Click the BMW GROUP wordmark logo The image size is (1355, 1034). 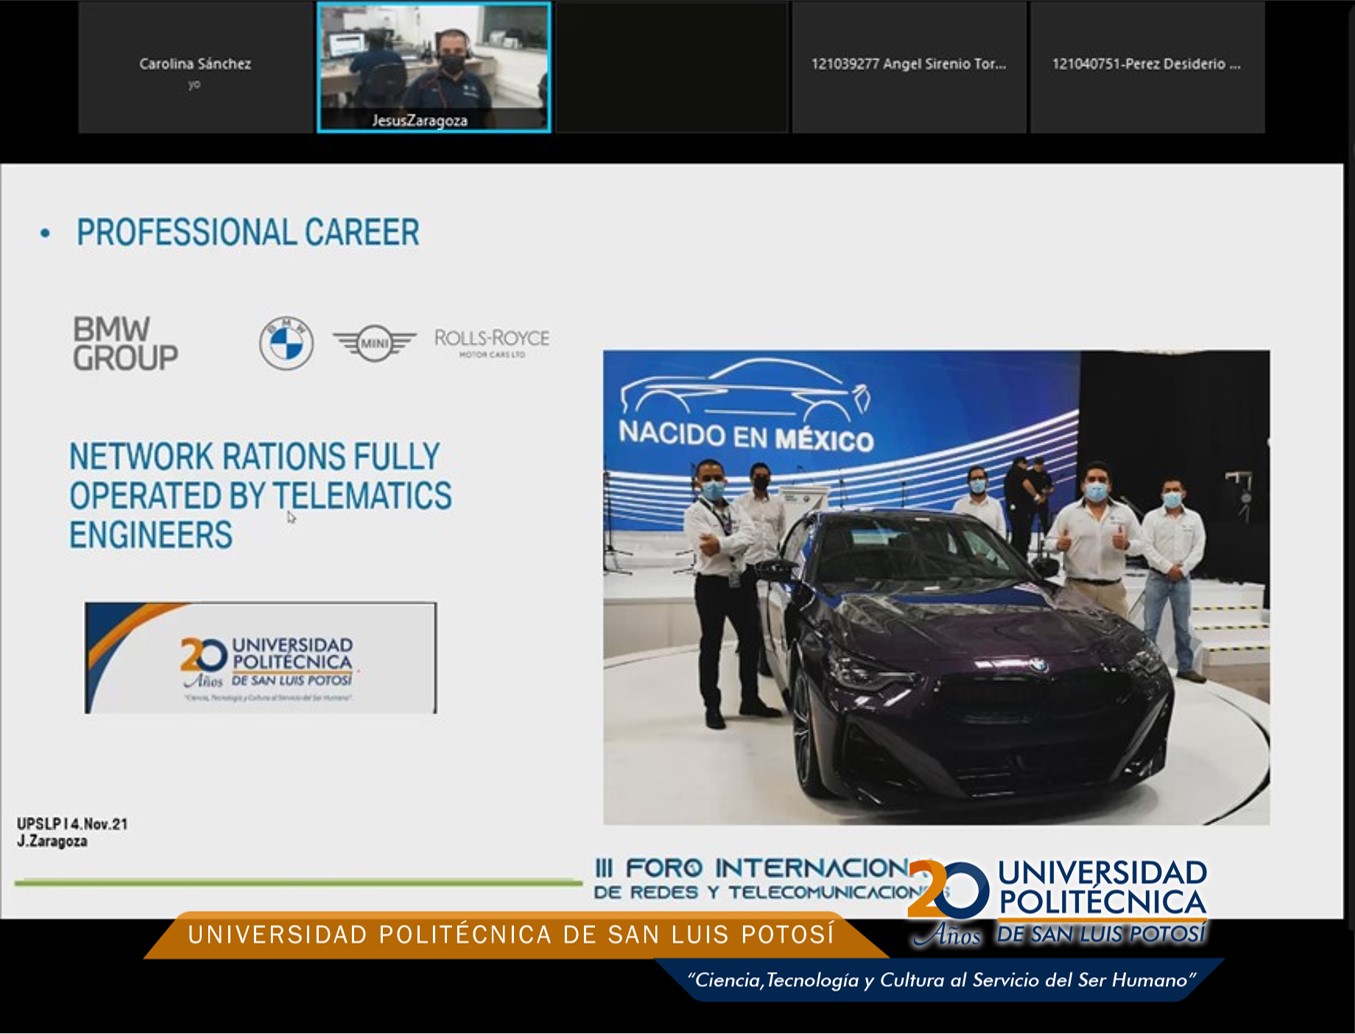coord(125,343)
